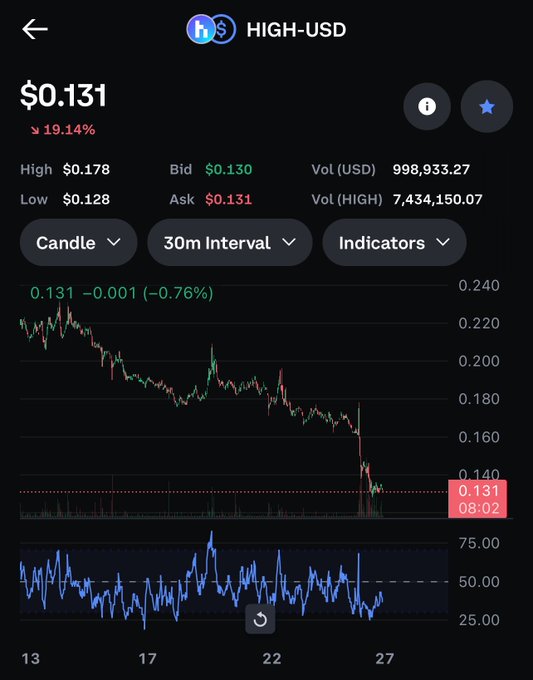Tap date 17 on the time axis
Viewport: 533px width, 680px height.
pyautogui.click(x=147, y=659)
